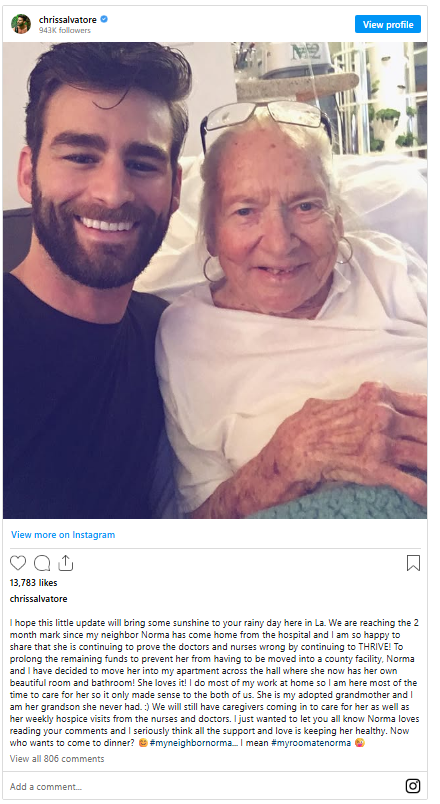Like the post with the heart icon
440x804 pixels.
click(x=18, y=563)
